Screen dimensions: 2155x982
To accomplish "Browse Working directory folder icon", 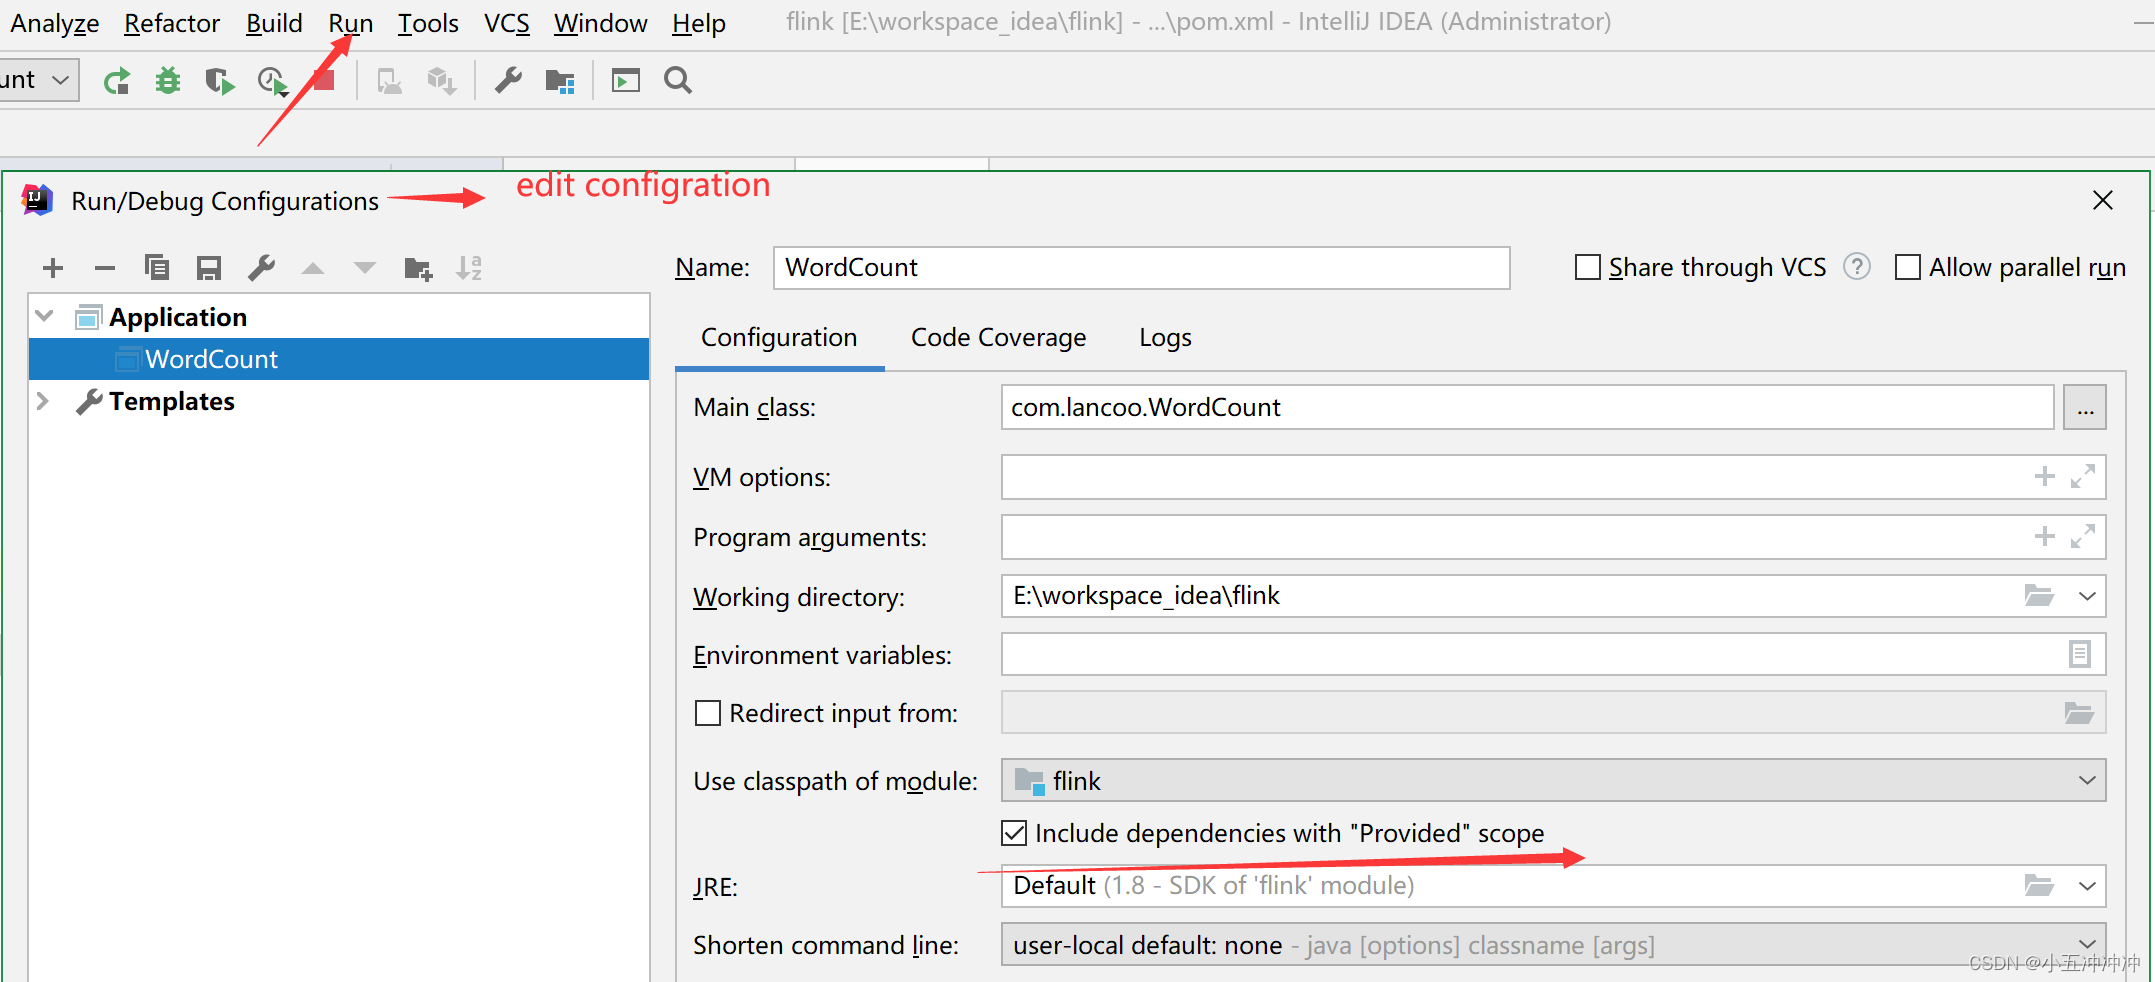I will [2039, 595].
